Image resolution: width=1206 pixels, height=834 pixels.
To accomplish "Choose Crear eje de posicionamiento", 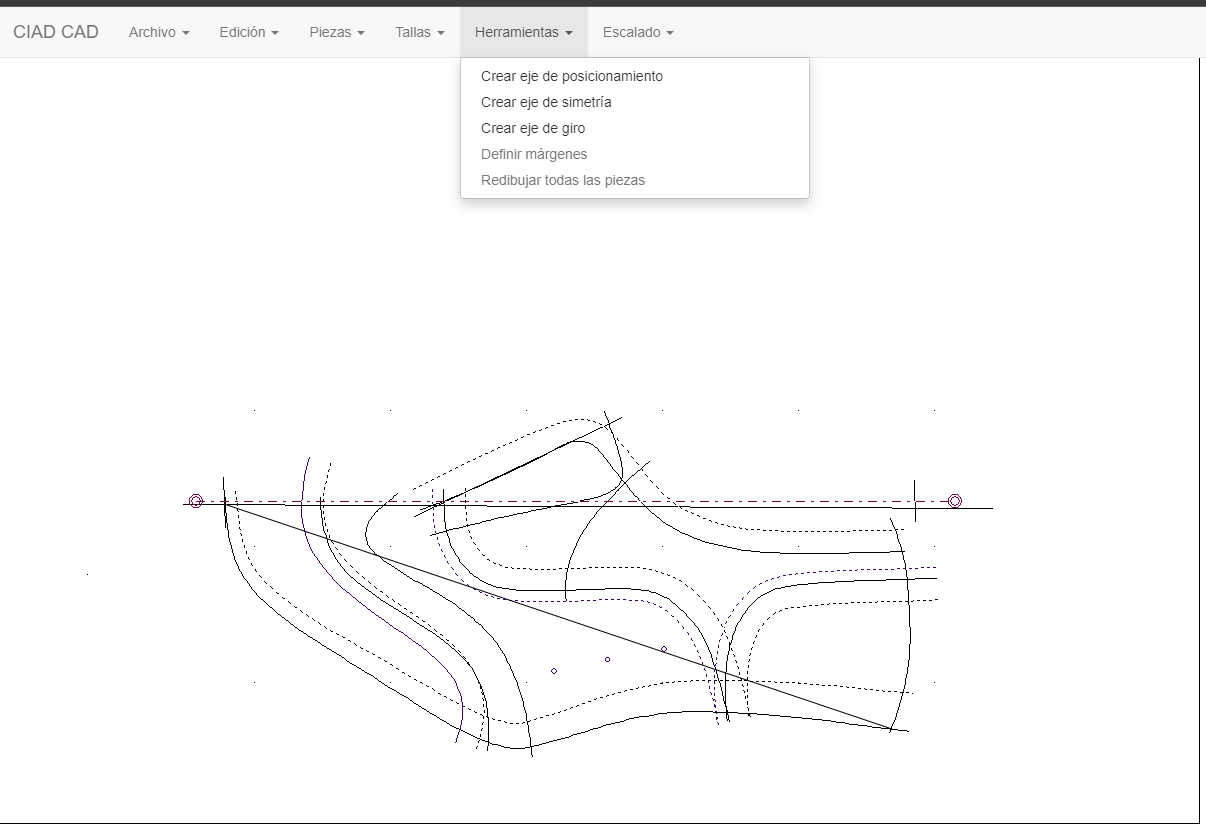I will tap(635, 76).
